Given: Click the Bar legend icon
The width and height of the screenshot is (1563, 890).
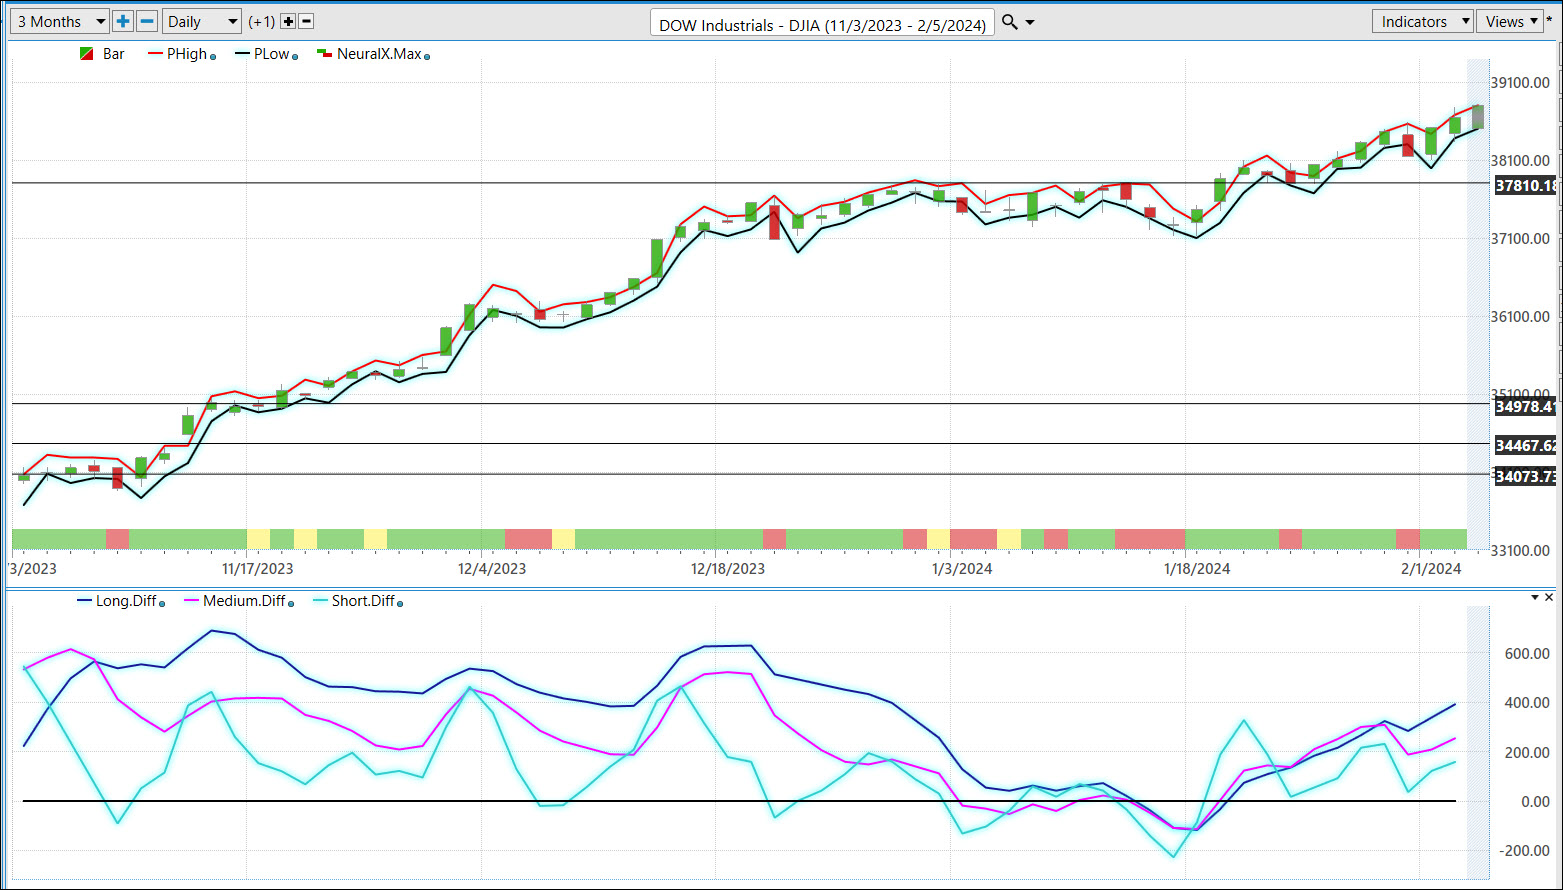Looking at the screenshot, I should tap(87, 54).
